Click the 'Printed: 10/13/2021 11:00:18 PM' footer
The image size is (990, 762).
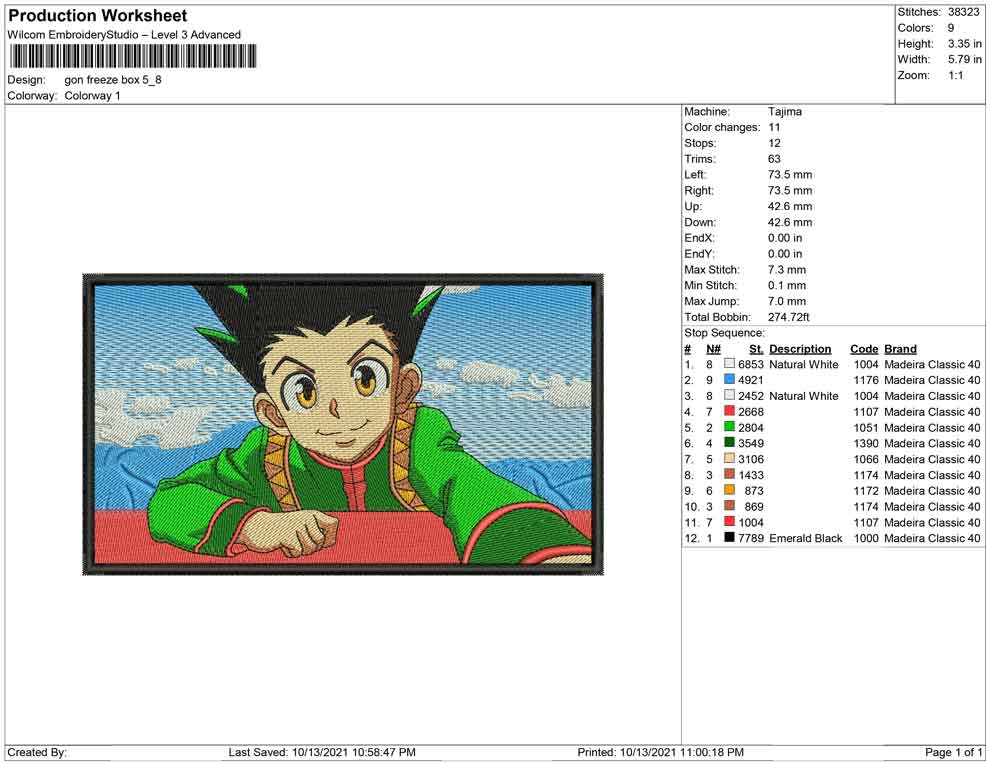coord(660,752)
